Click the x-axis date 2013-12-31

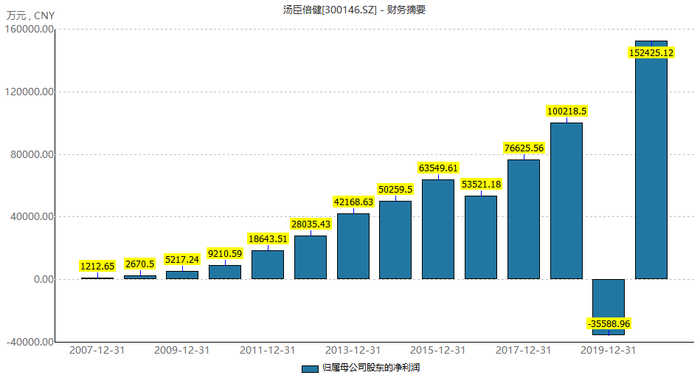tap(353, 350)
